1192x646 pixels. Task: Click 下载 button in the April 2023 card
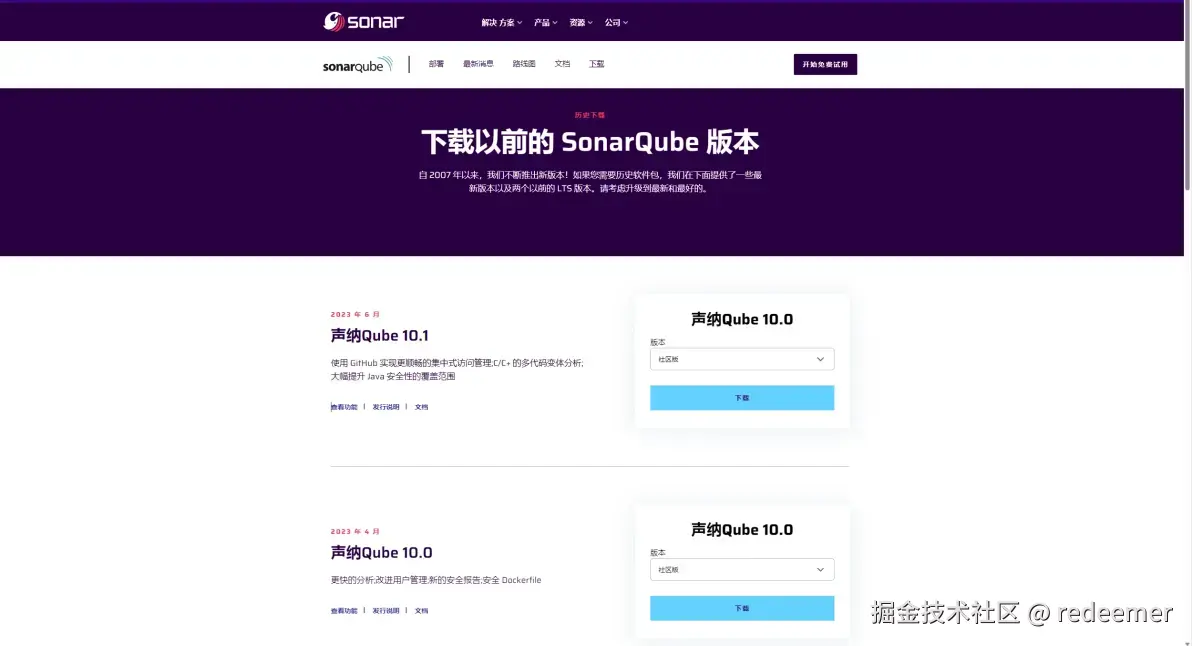point(741,608)
